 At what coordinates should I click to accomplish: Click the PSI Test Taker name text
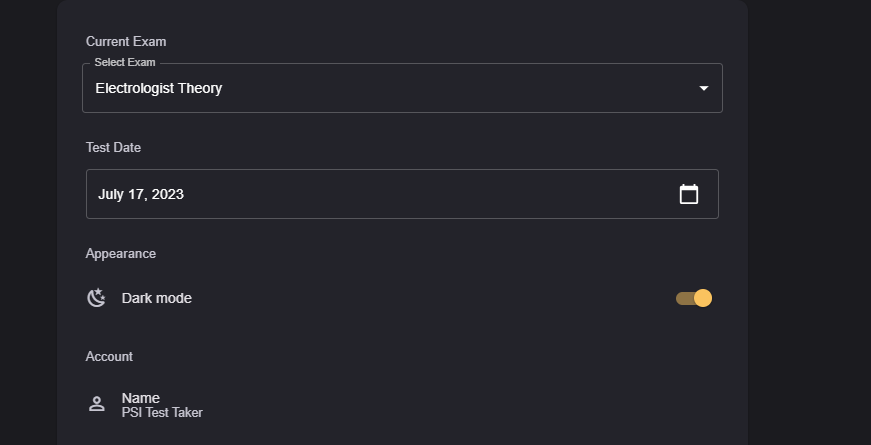(162, 412)
